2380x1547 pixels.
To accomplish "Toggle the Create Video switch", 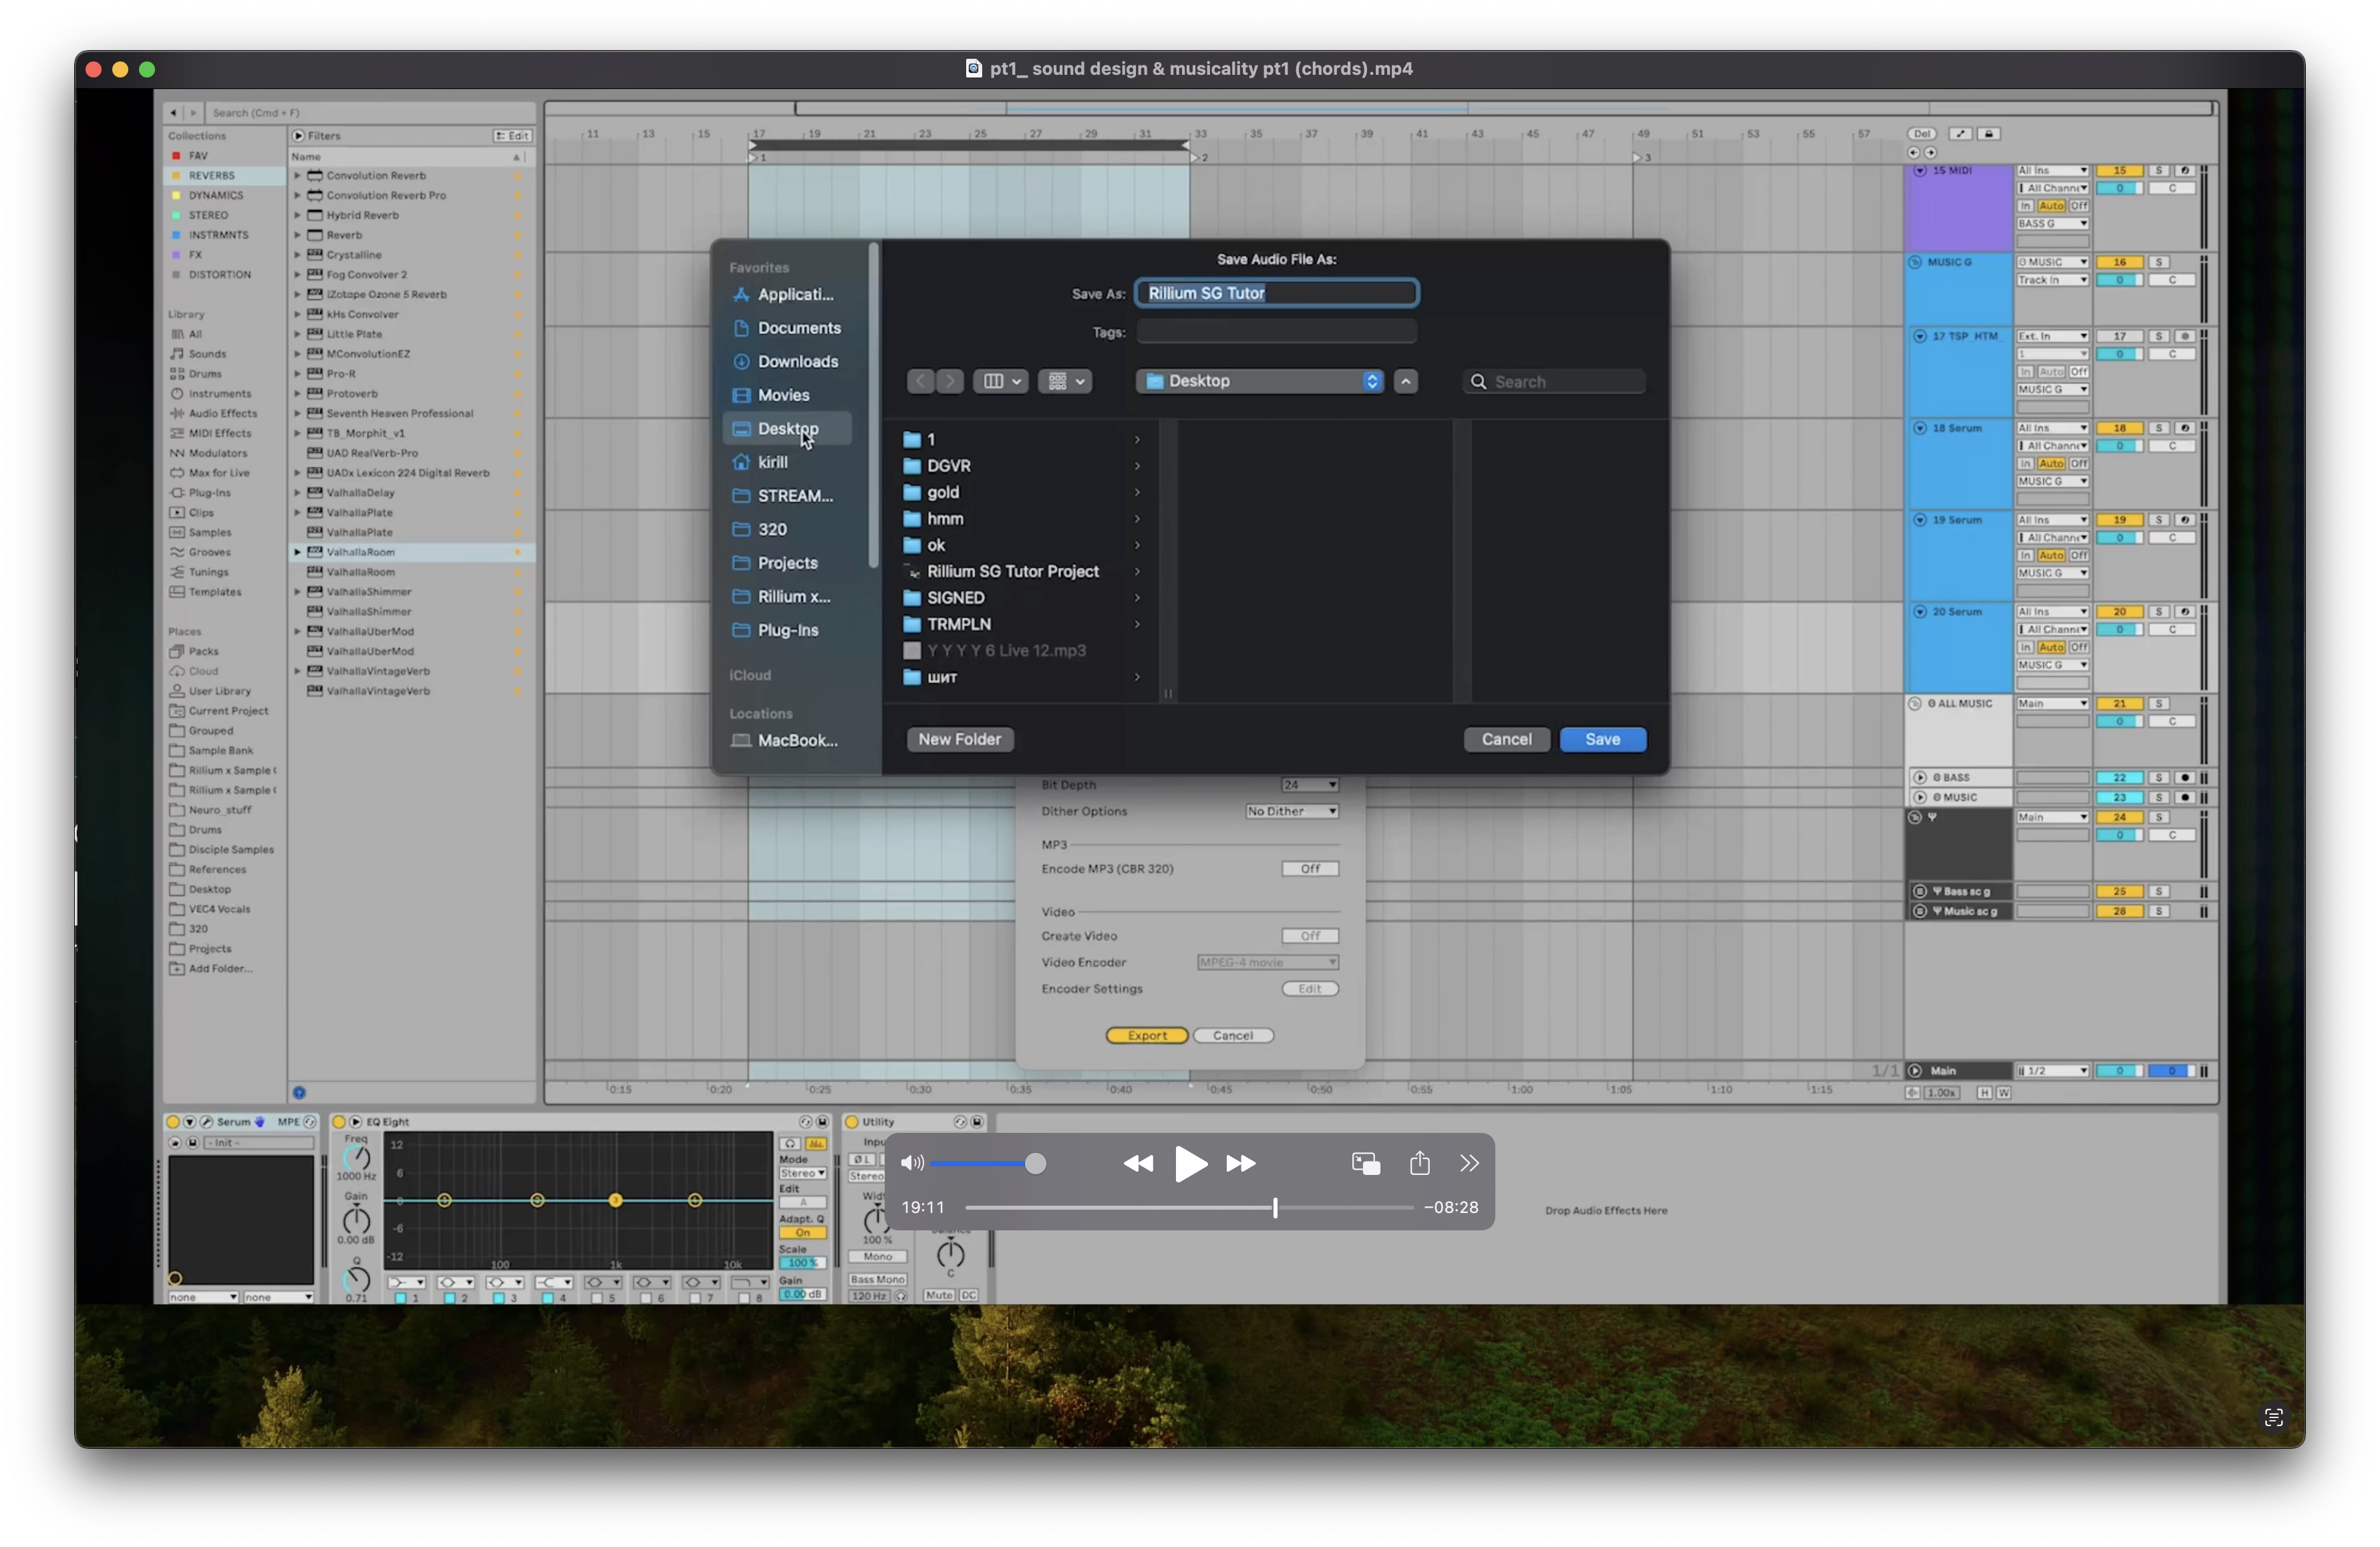I will [1310, 935].
